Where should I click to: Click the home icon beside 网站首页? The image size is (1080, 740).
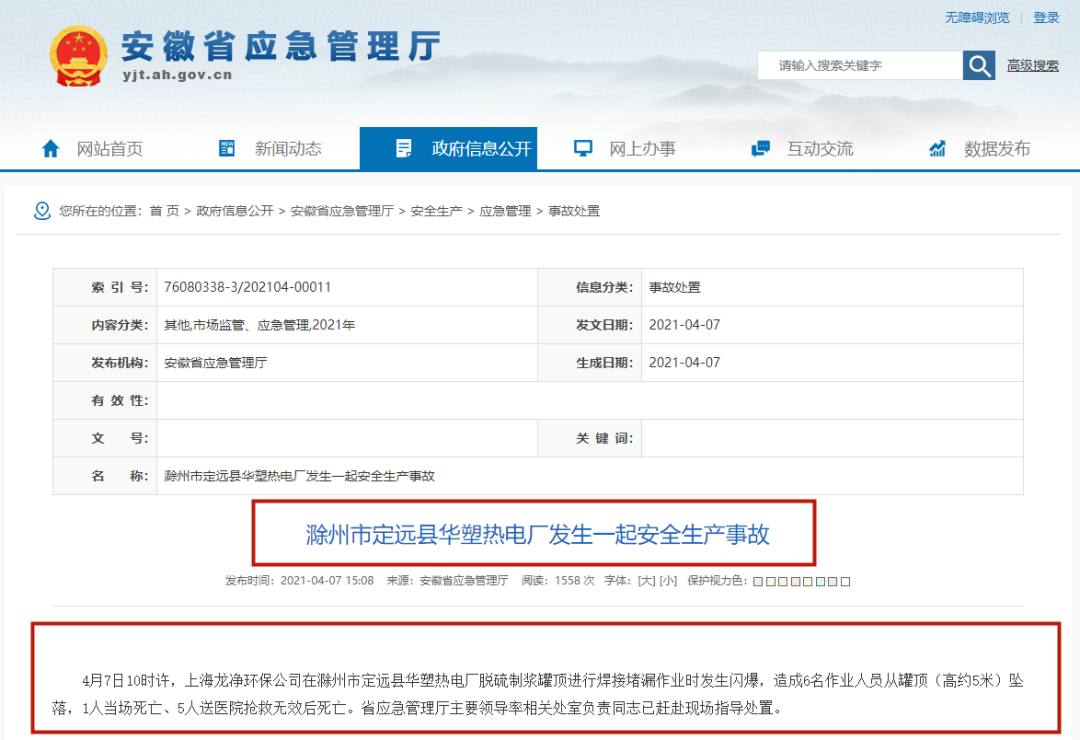point(50,149)
